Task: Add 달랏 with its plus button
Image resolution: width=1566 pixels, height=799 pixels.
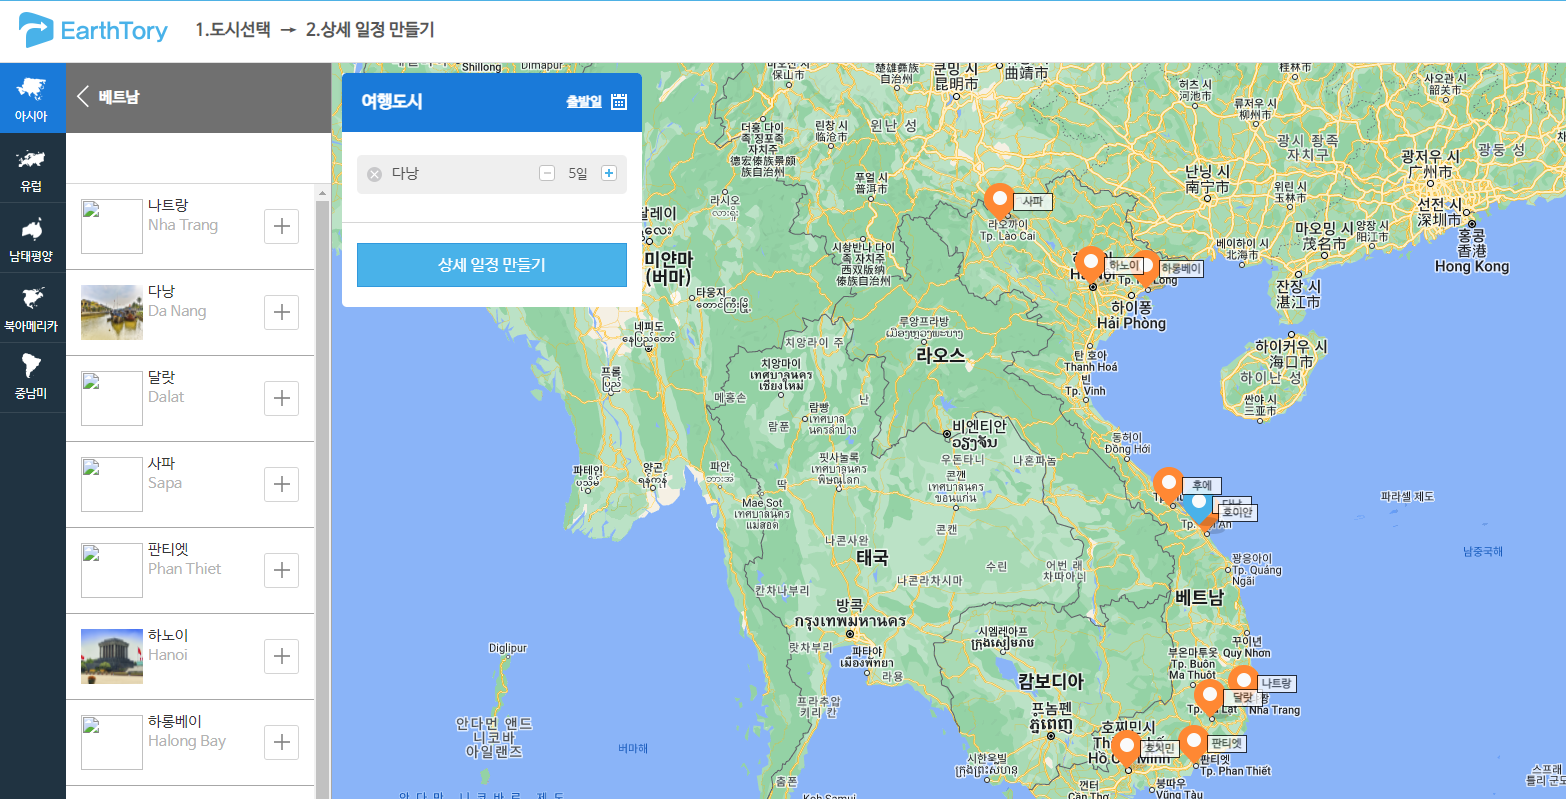Action: click(x=281, y=398)
